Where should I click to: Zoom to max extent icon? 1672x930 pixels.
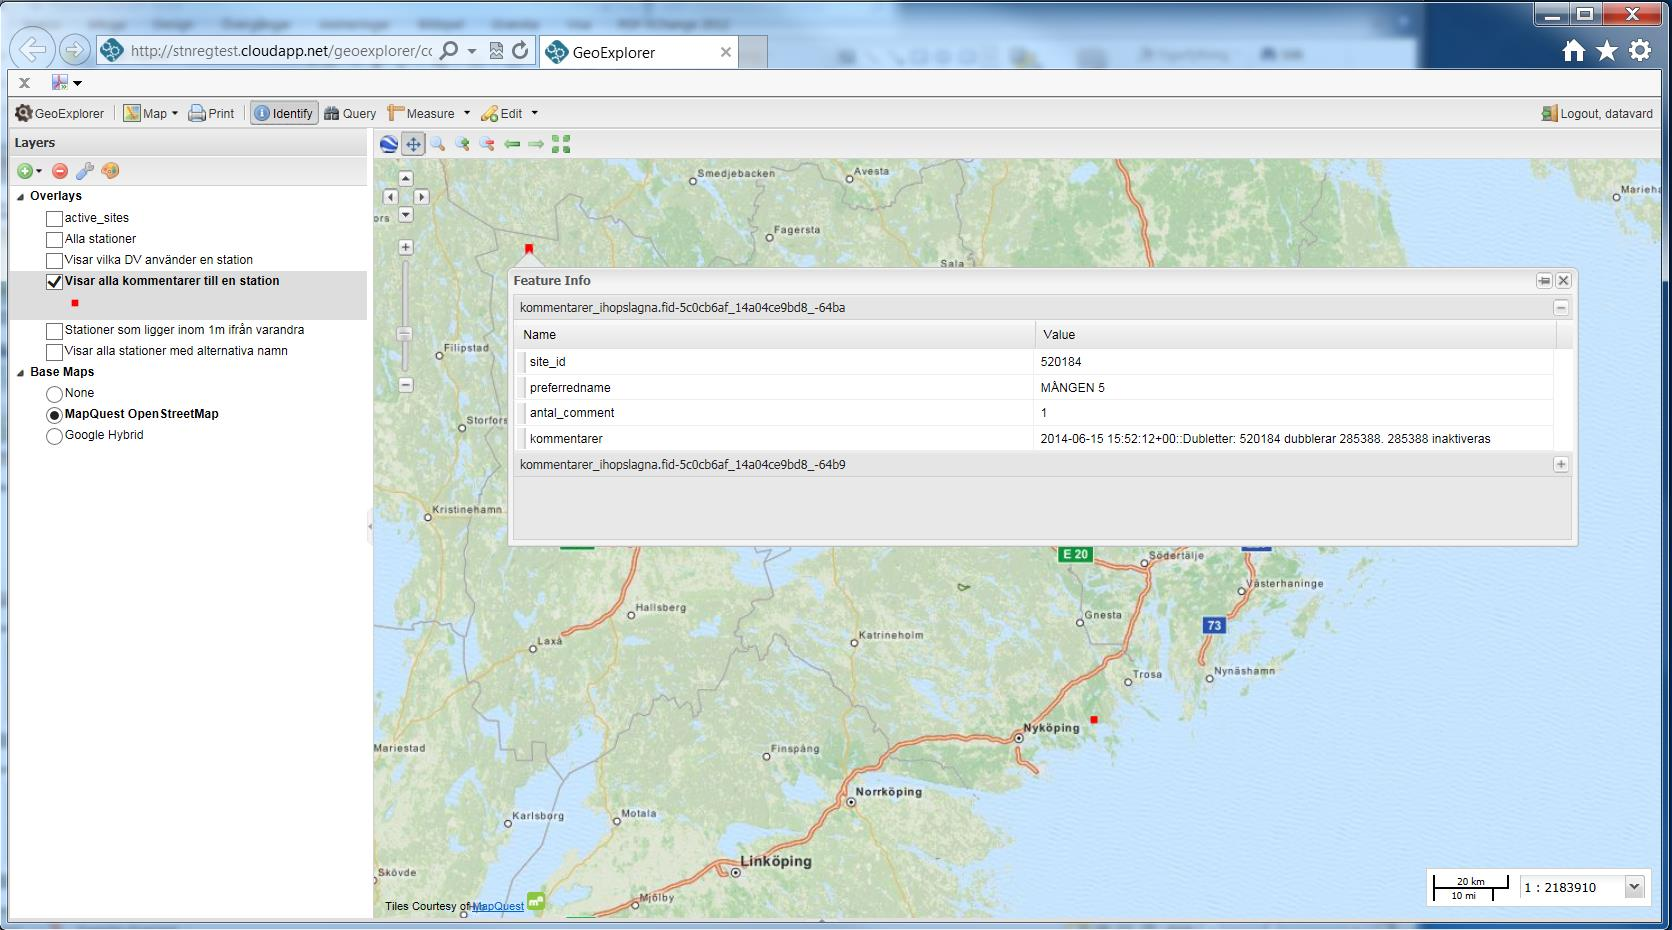[561, 144]
